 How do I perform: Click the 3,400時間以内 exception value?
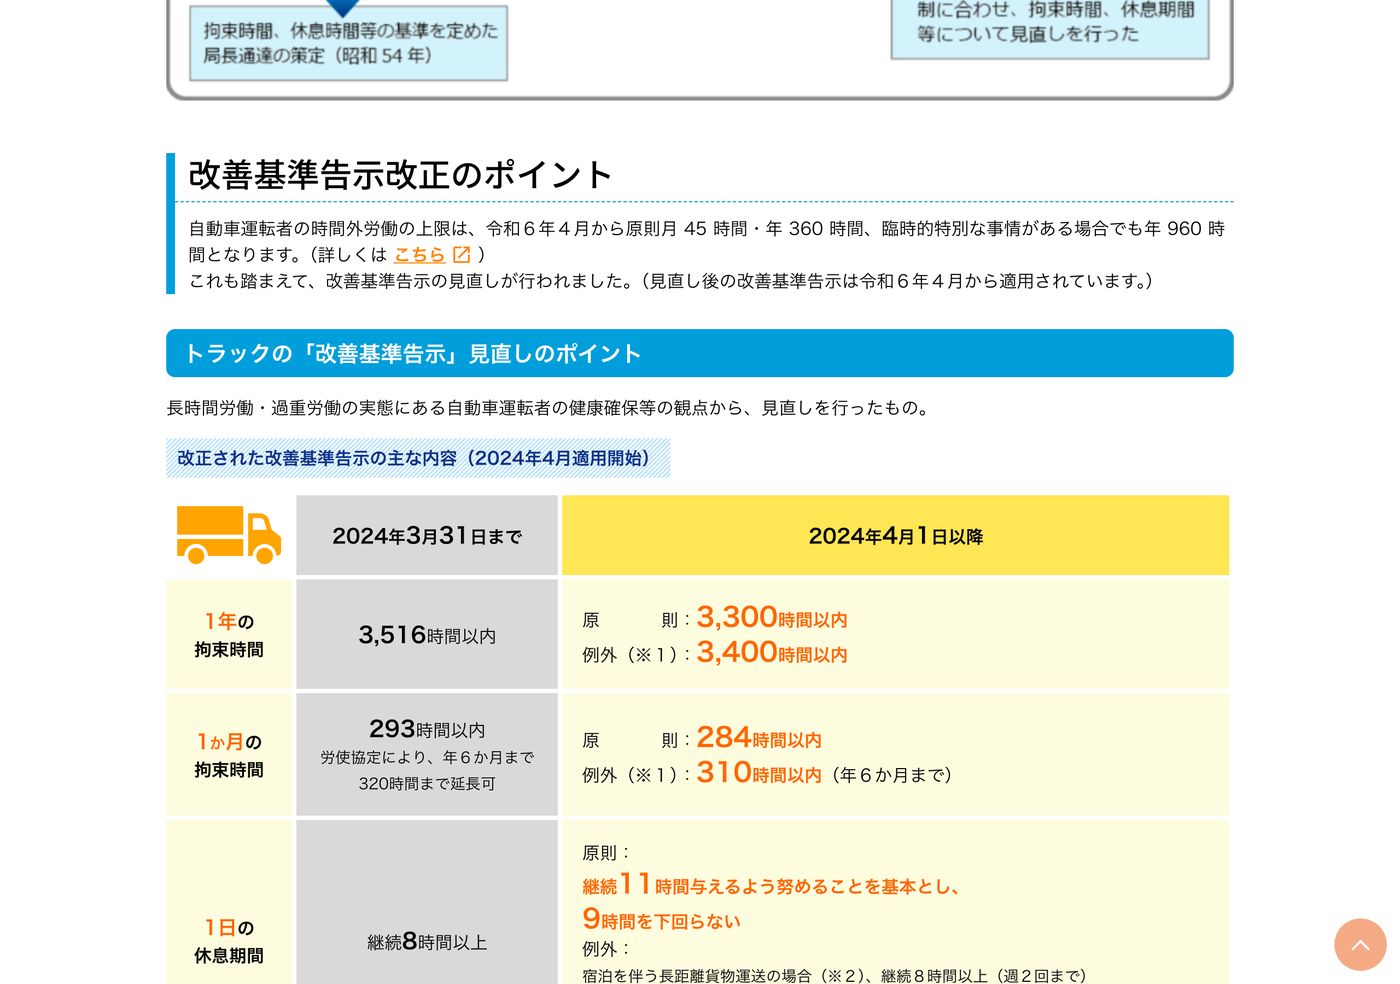click(772, 653)
